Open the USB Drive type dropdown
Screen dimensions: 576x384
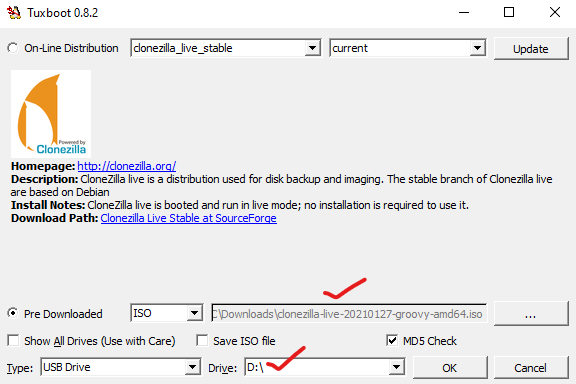click(120, 367)
